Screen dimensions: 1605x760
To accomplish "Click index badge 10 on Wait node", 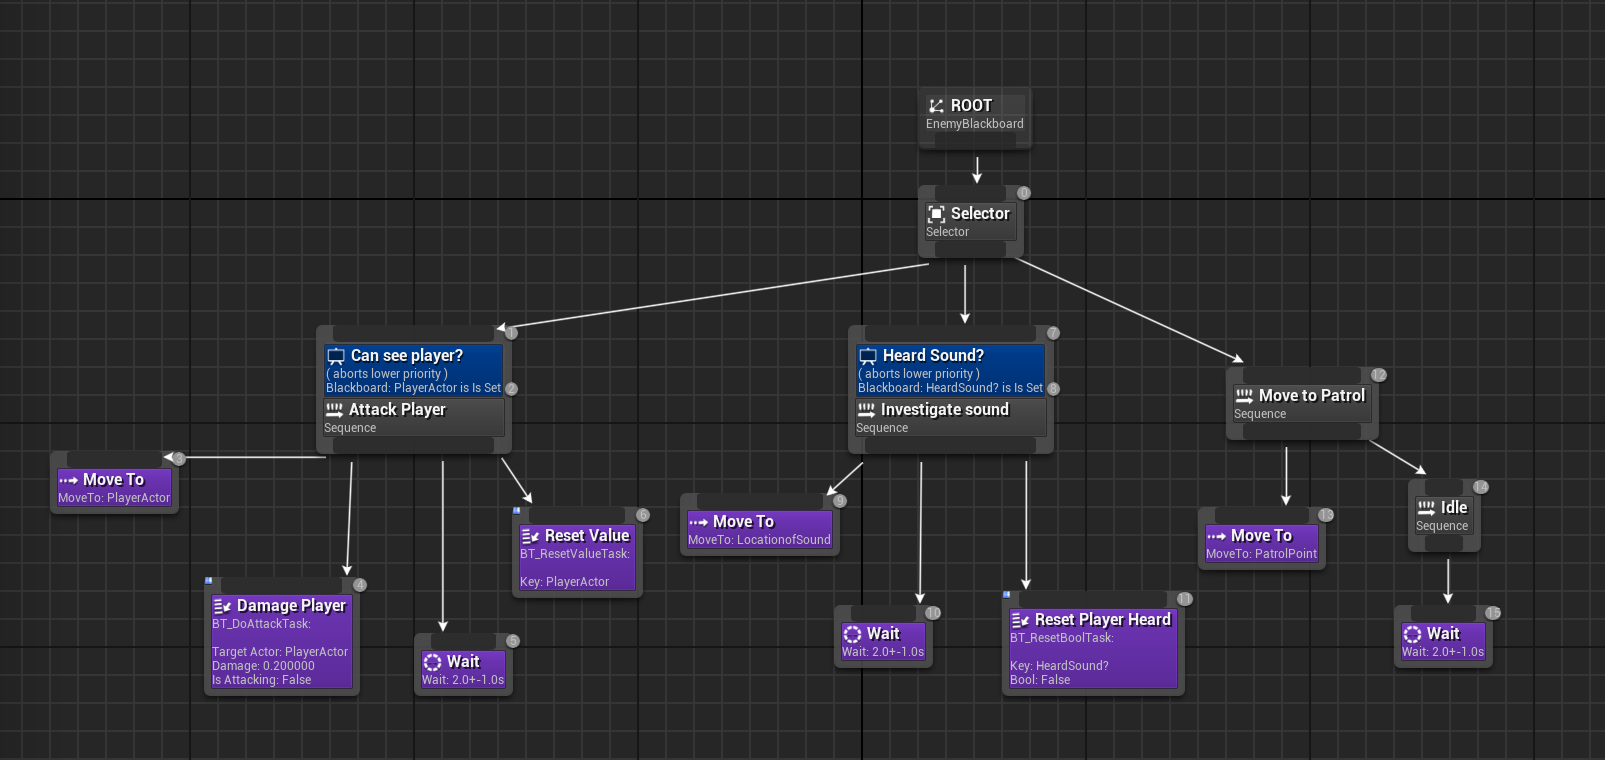I will coord(933,613).
